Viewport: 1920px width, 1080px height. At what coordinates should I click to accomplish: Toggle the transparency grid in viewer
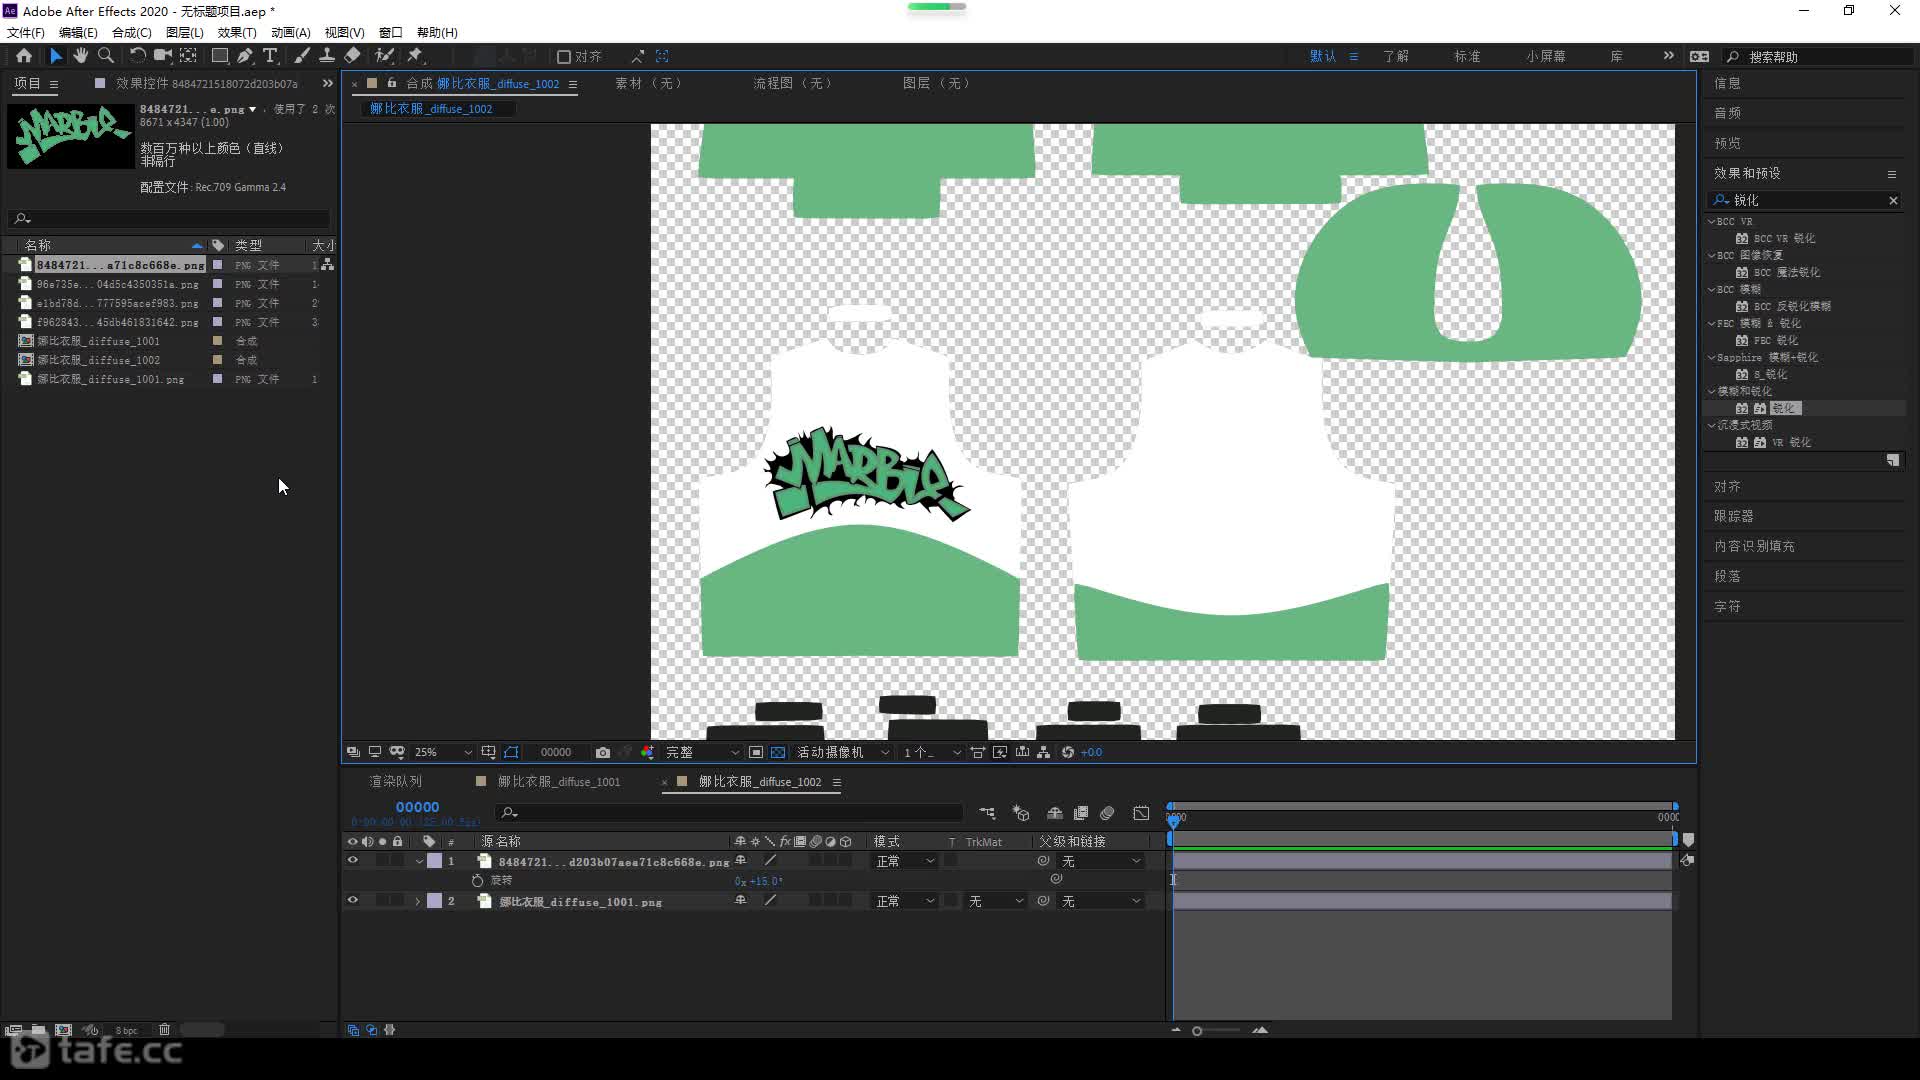tap(778, 752)
